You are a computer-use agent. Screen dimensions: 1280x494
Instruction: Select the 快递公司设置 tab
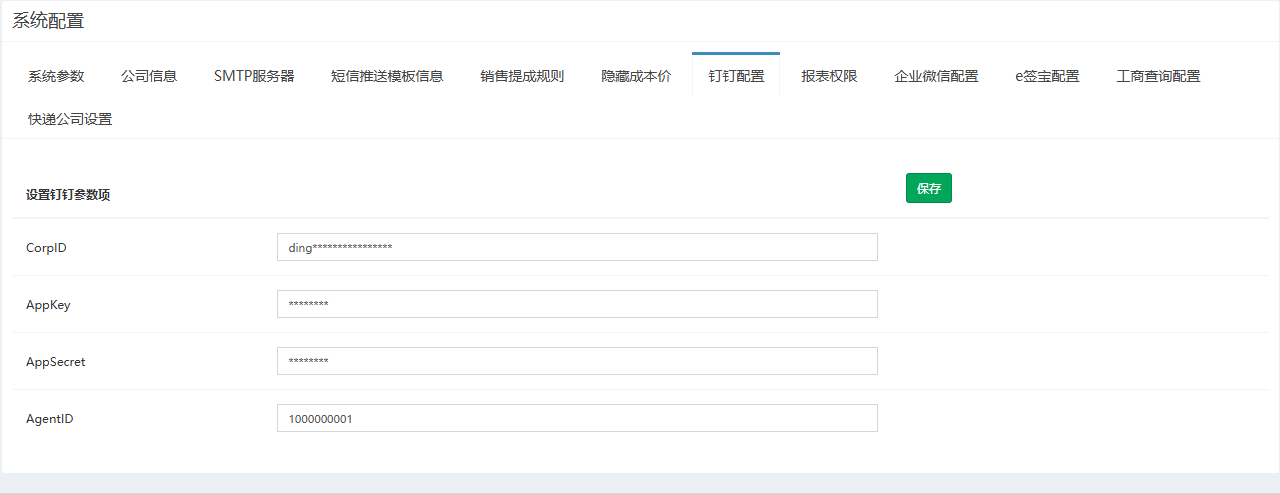pos(70,119)
